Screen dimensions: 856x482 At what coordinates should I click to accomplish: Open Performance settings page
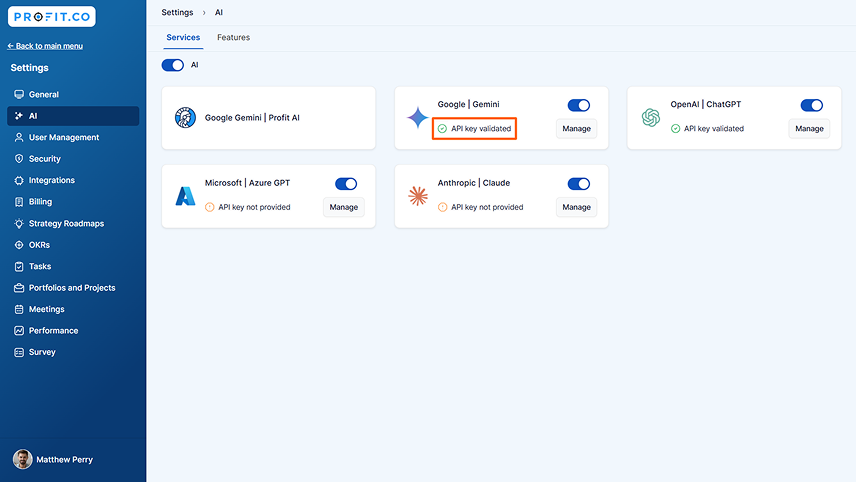[73, 331]
